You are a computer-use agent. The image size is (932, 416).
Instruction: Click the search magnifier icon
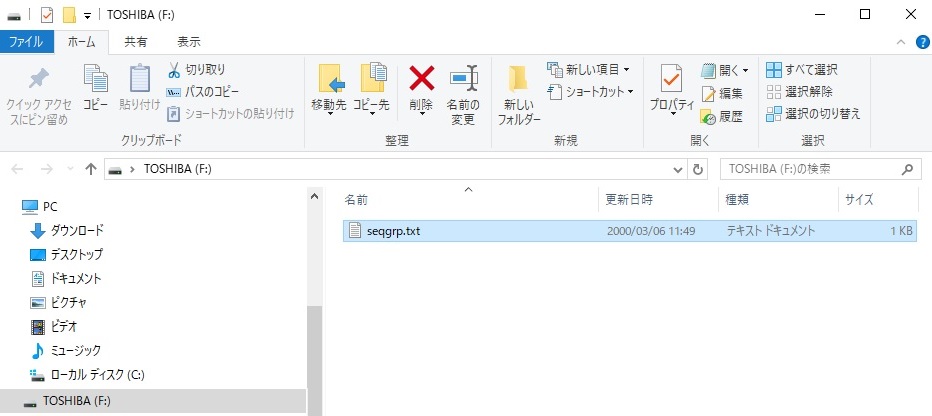click(907, 170)
